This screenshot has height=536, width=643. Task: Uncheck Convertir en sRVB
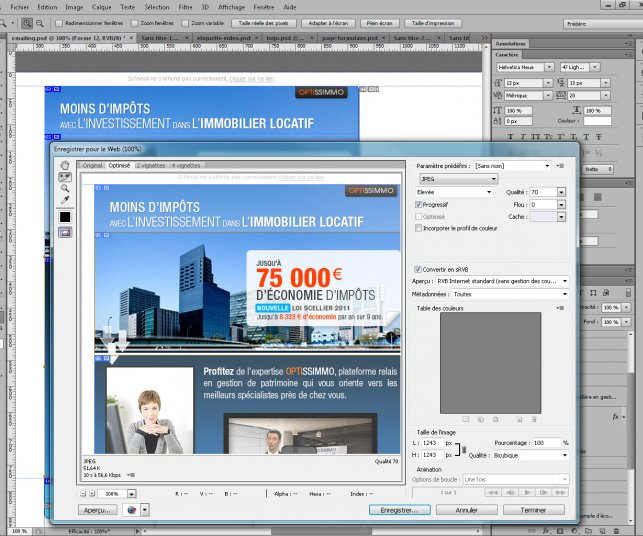[x=418, y=269]
